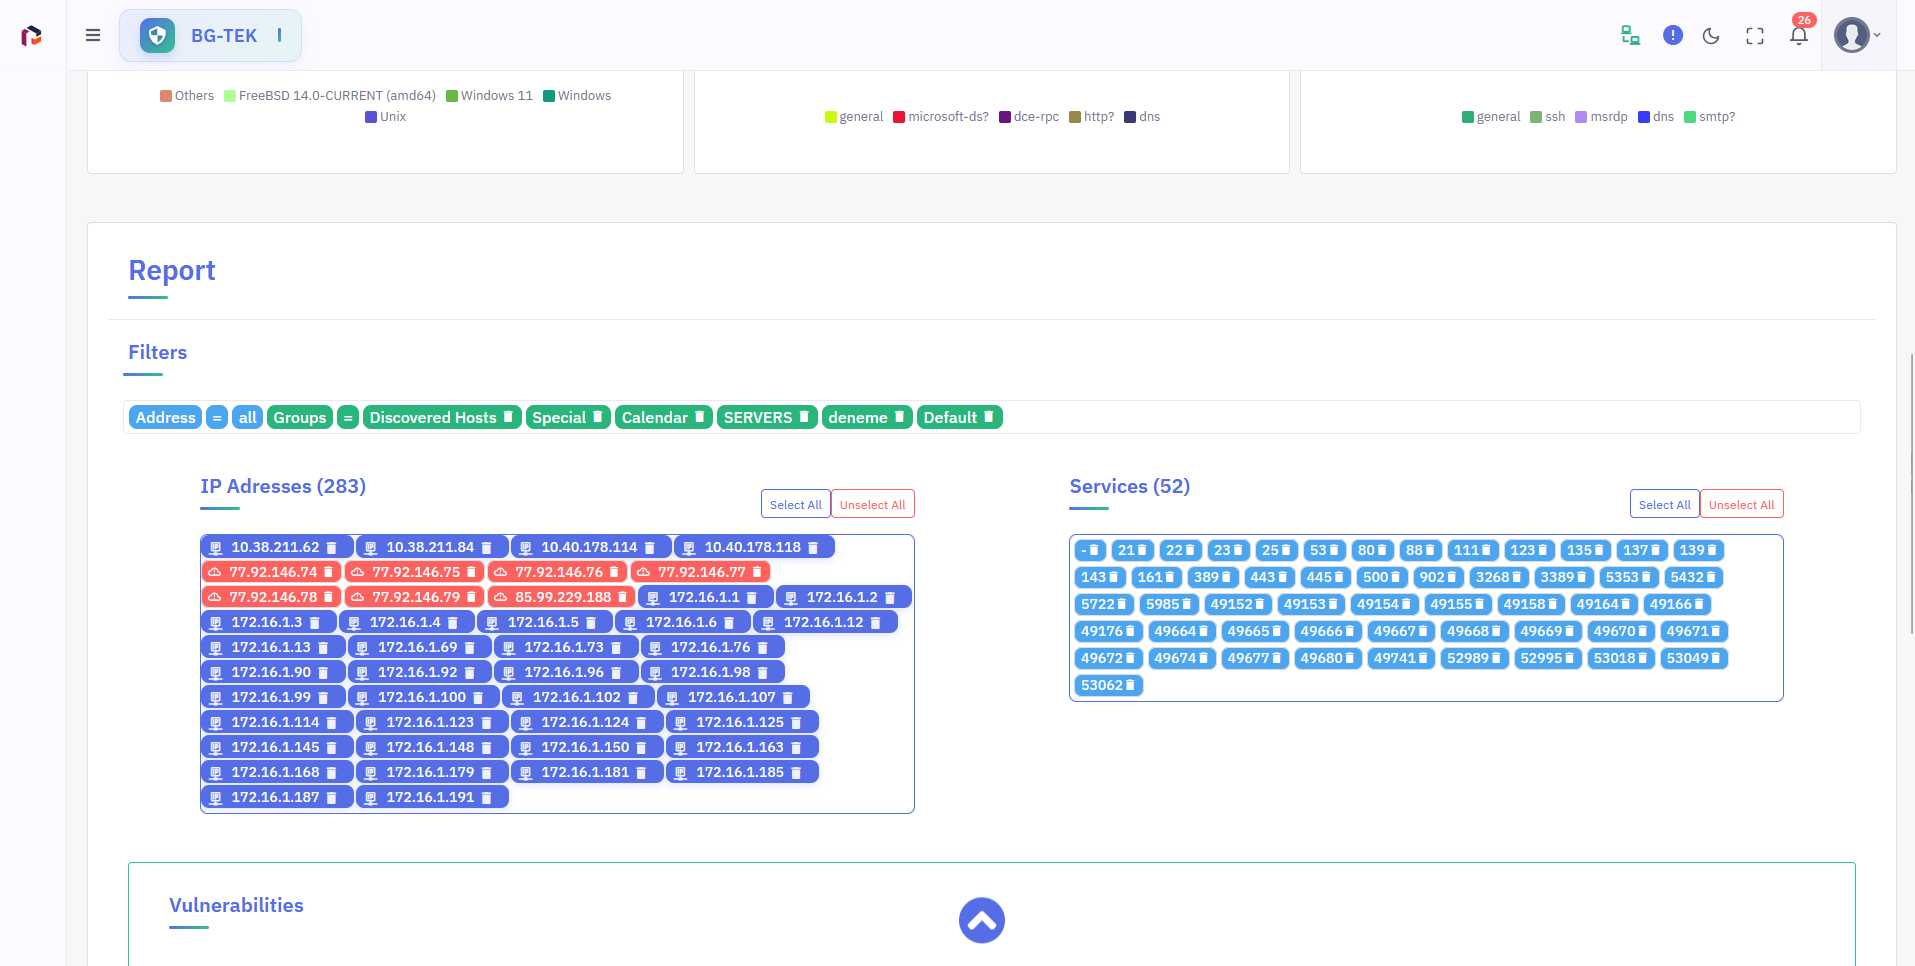Unselect all services
The image size is (1915, 966).
(1741, 505)
